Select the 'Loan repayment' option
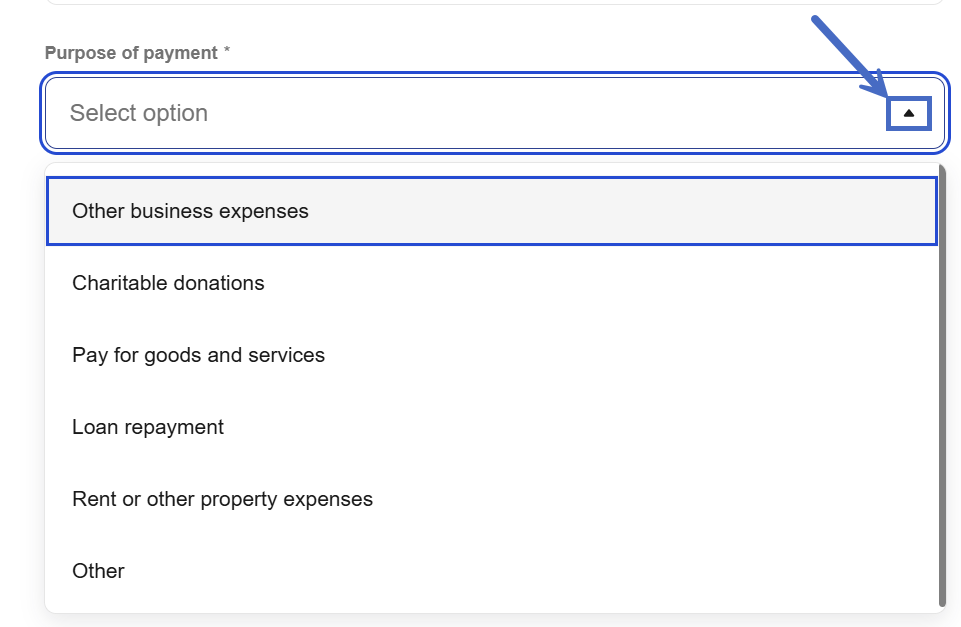The height and width of the screenshot is (627, 961). click(x=148, y=427)
